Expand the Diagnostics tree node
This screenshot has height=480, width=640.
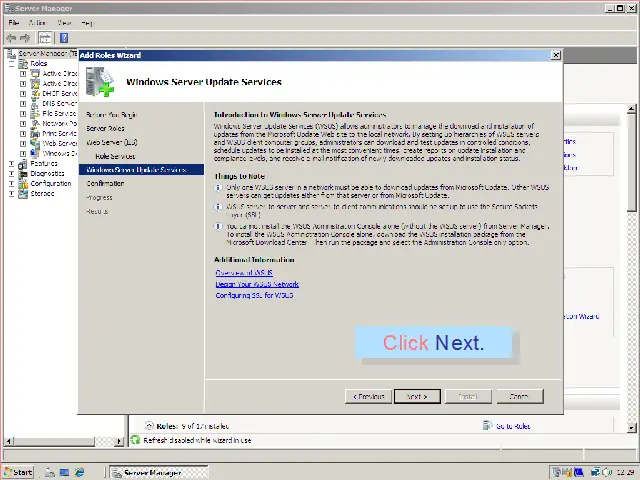coord(11,174)
